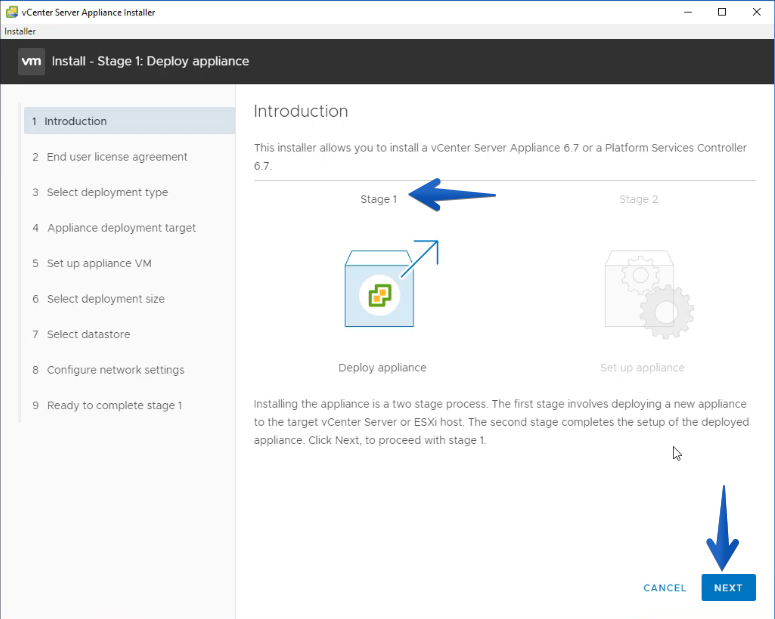This screenshot has width=775, height=619.
Task: Click the vCenter installer title bar icon
Action: pyautogui.click(x=11, y=12)
